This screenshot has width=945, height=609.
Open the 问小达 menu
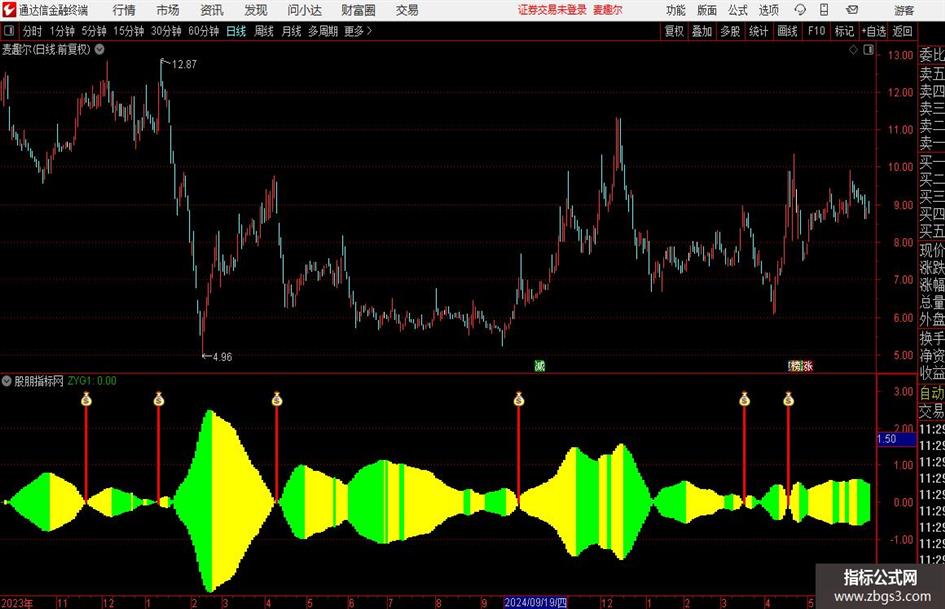pyautogui.click(x=304, y=10)
